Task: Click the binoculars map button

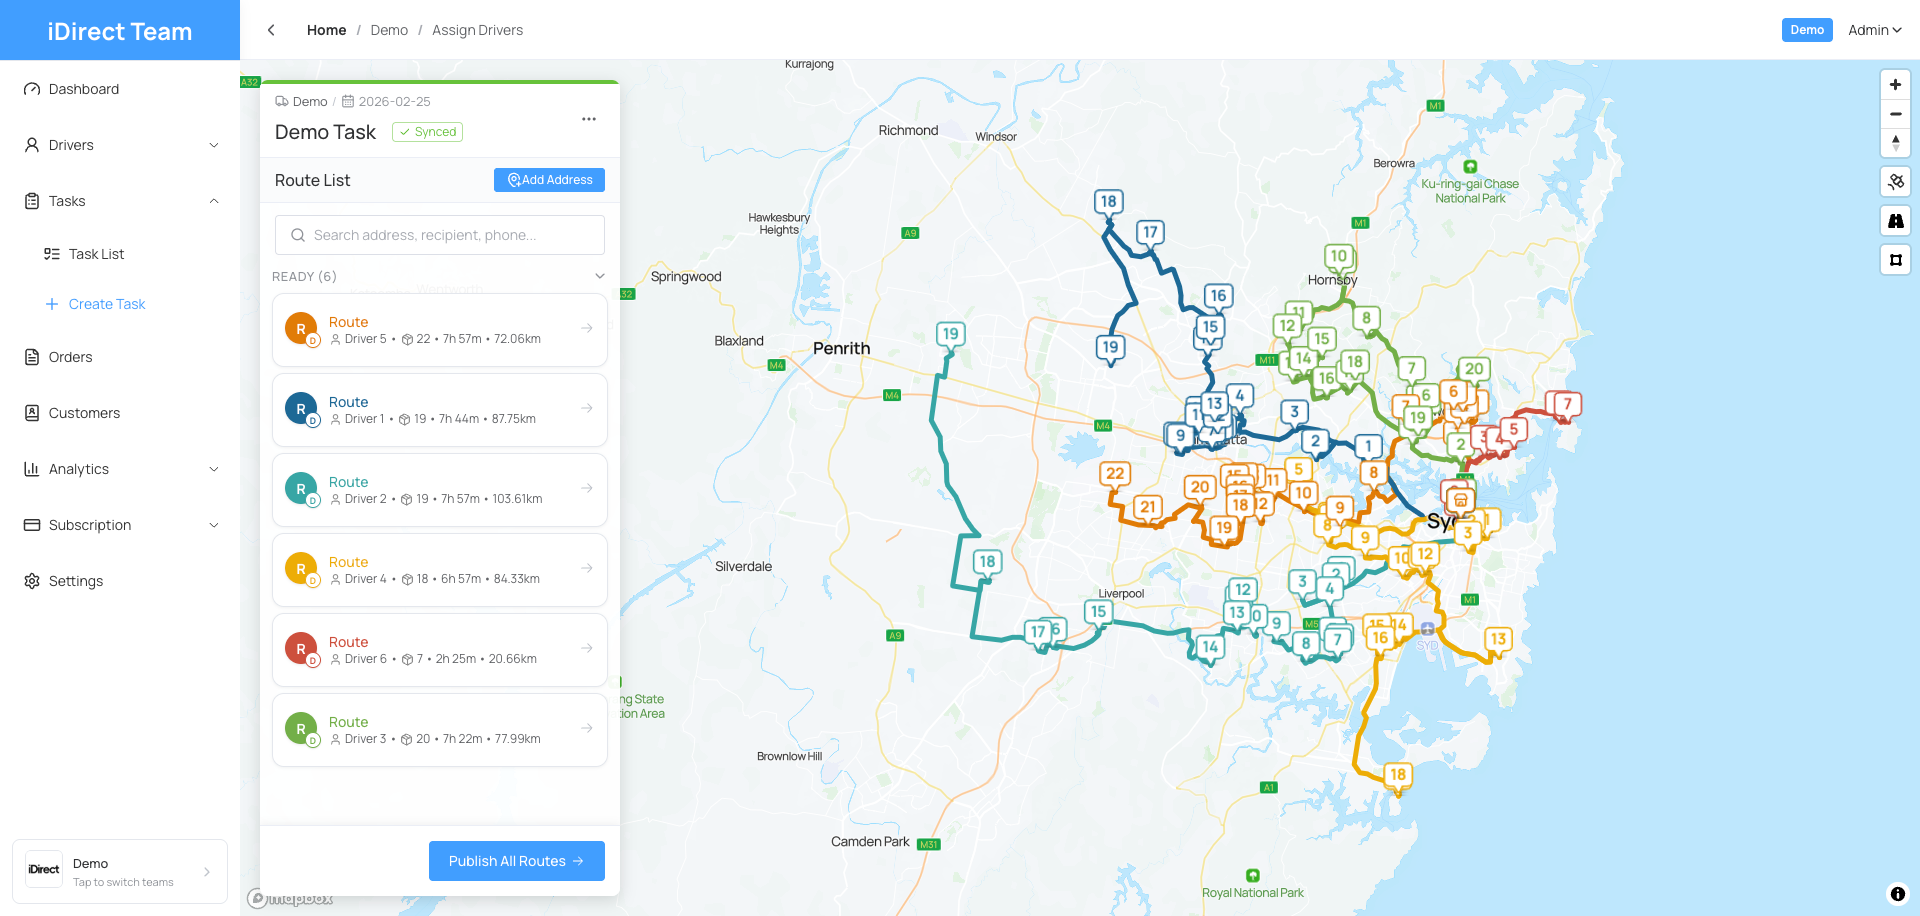Action: pyautogui.click(x=1895, y=221)
